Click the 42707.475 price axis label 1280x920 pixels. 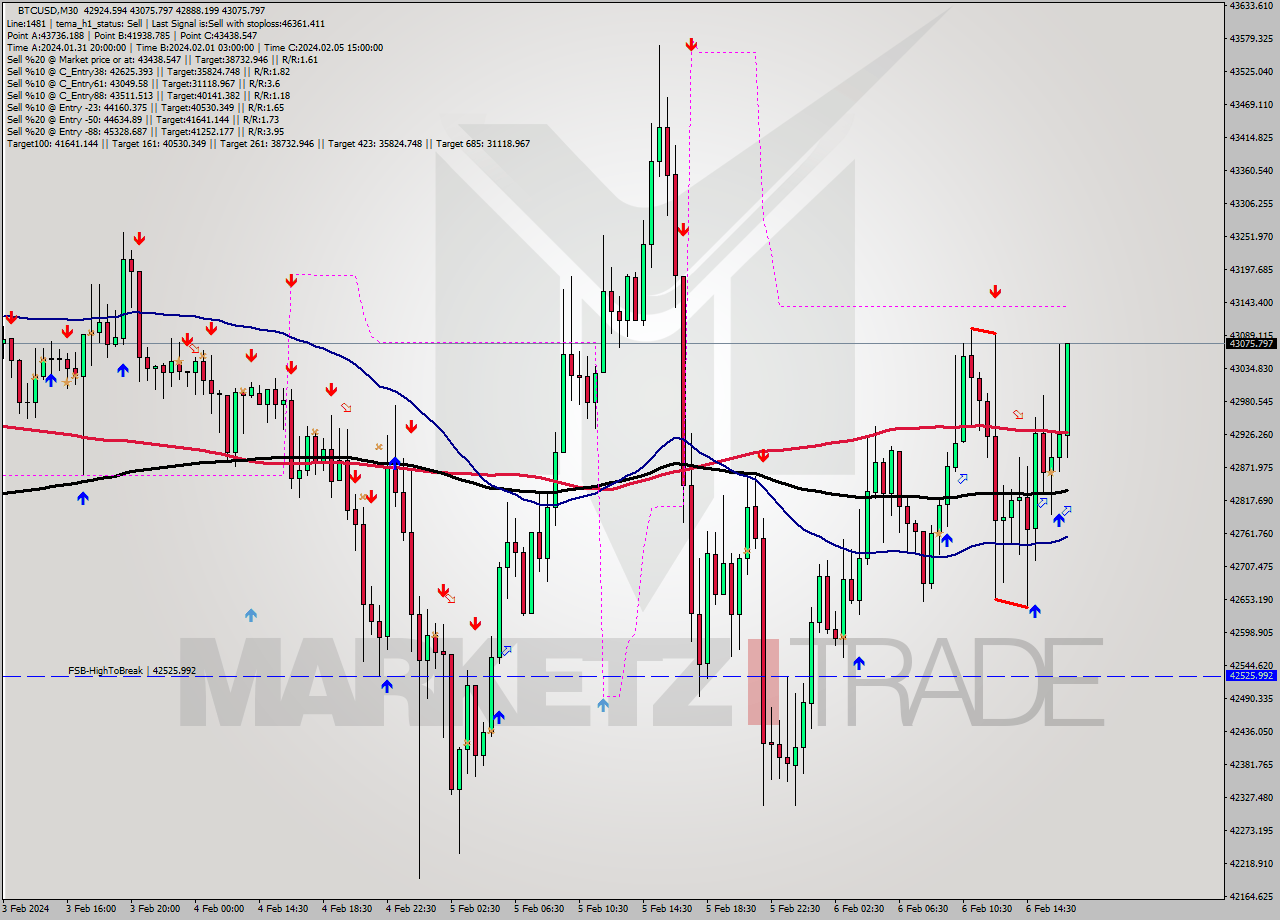pos(1251,566)
